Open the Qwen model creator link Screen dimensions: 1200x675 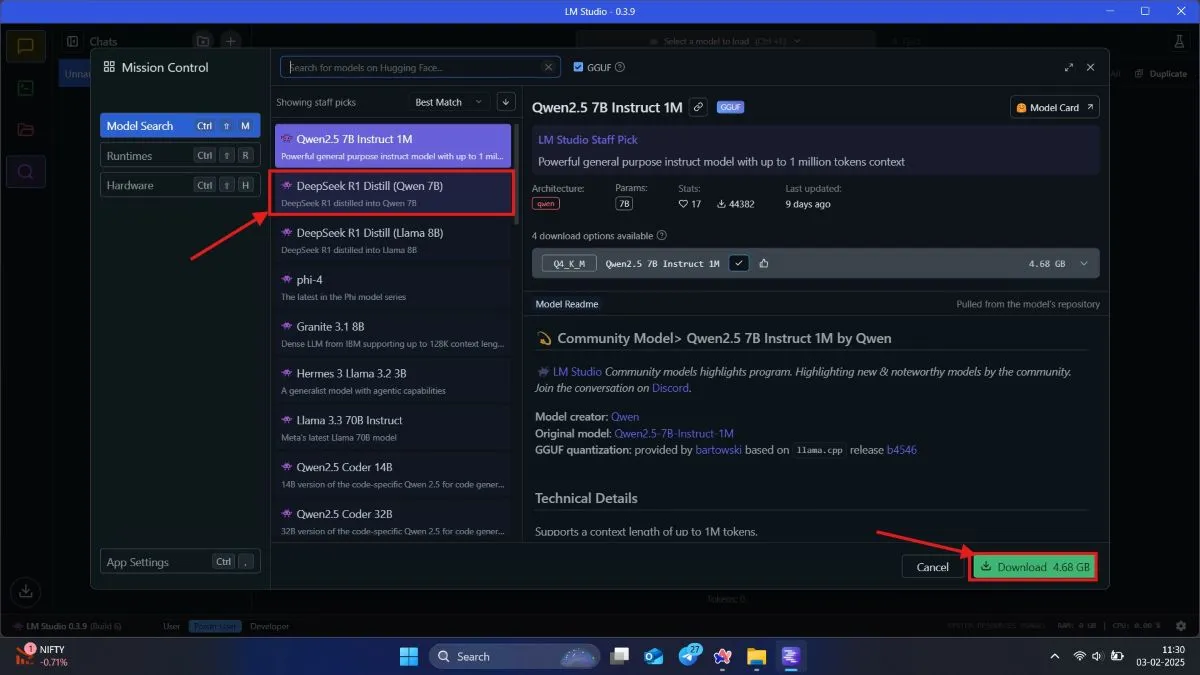[x=625, y=416]
